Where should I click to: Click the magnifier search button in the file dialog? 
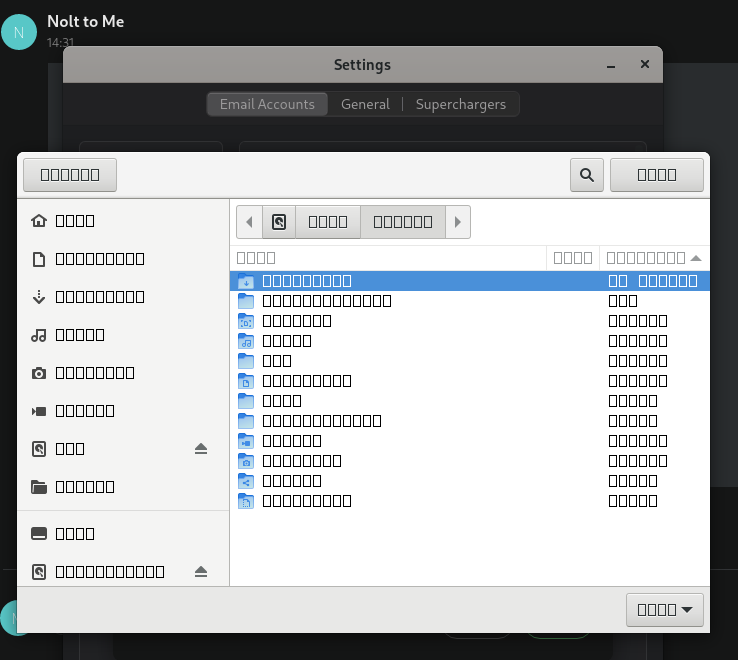coord(586,175)
